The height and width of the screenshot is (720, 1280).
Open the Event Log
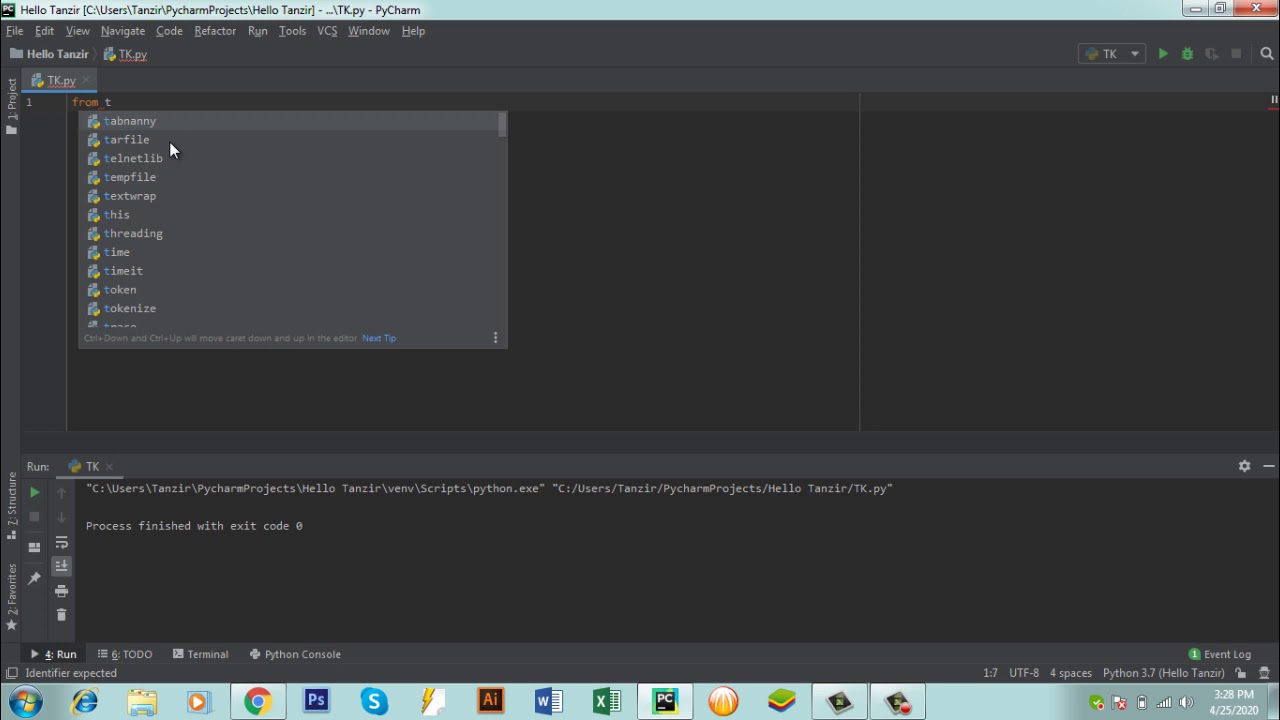tap(1219, 654)
